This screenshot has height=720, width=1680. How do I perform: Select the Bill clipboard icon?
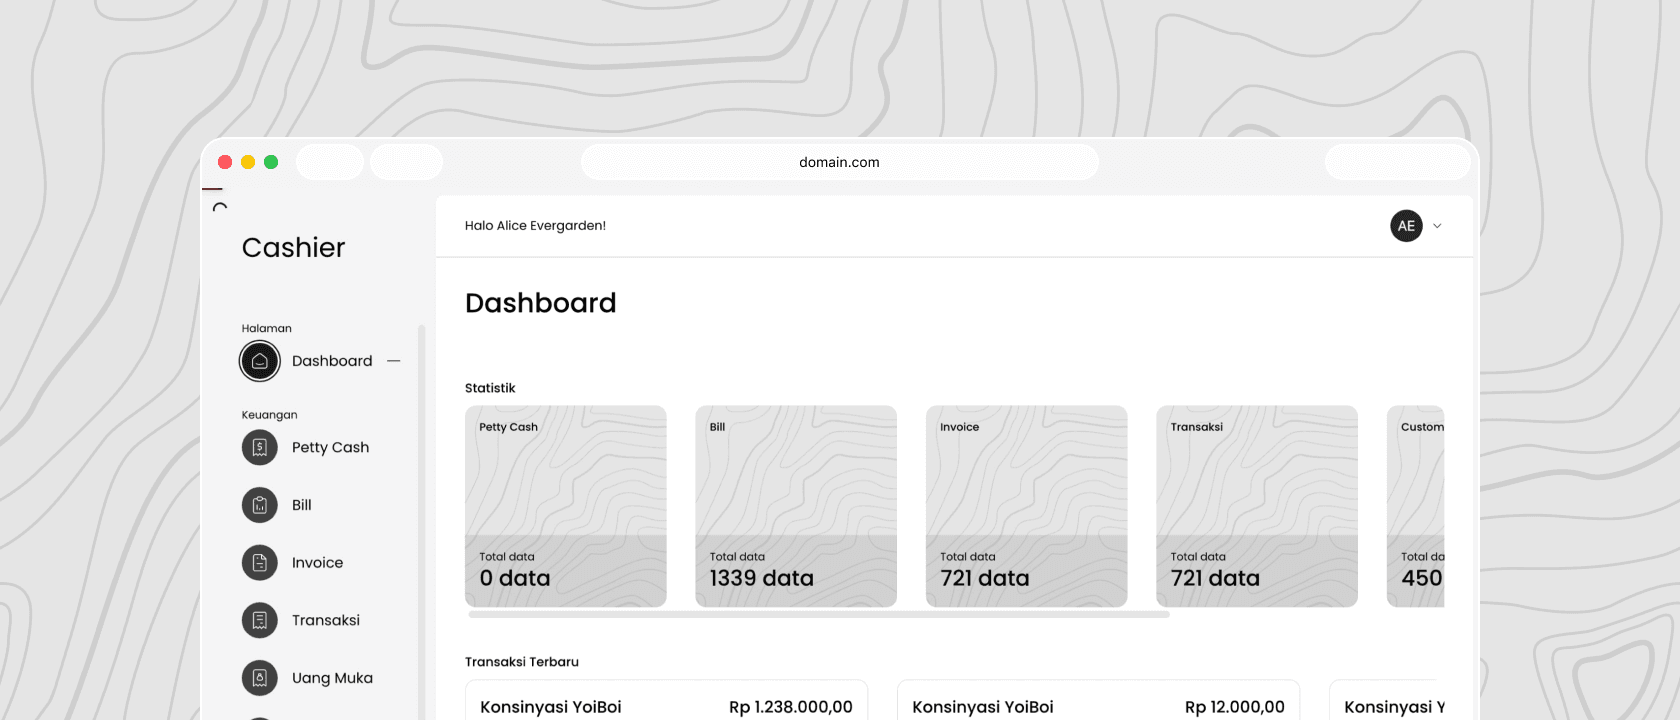coord(260,505)
